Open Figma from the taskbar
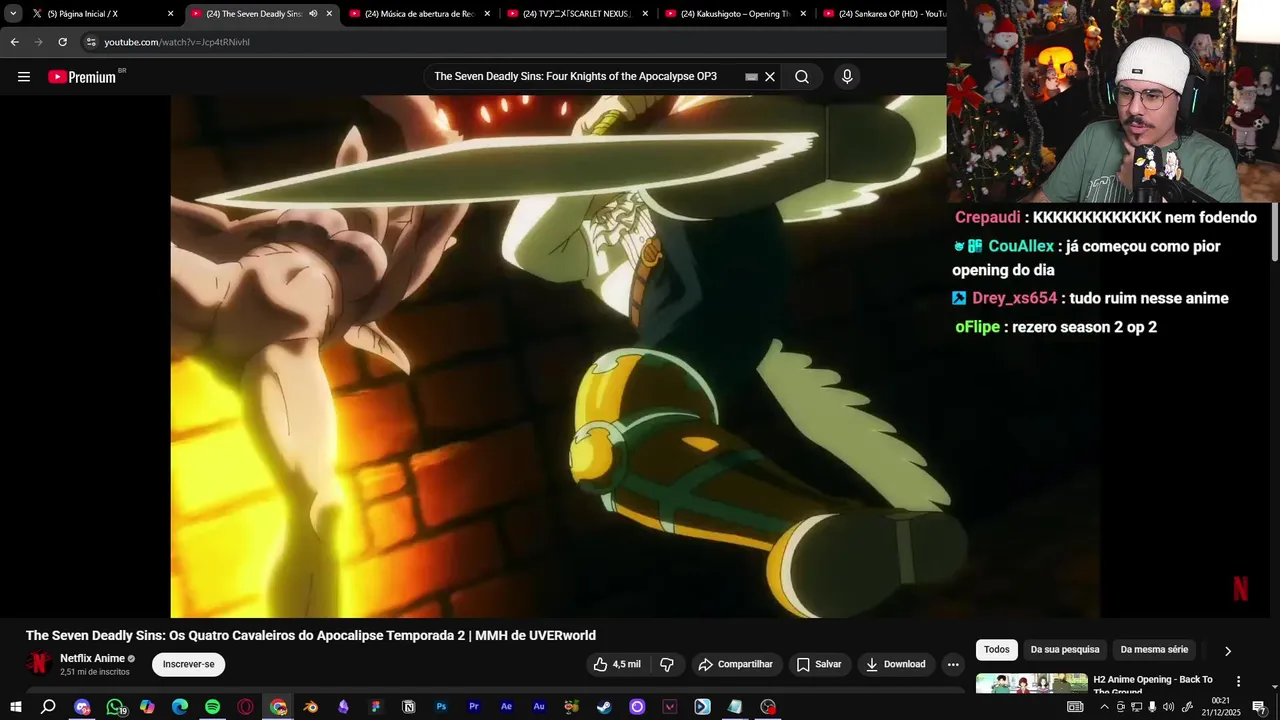Image resolution: width=1280 pixels, height=720 pixels. [x=376, y=707]
